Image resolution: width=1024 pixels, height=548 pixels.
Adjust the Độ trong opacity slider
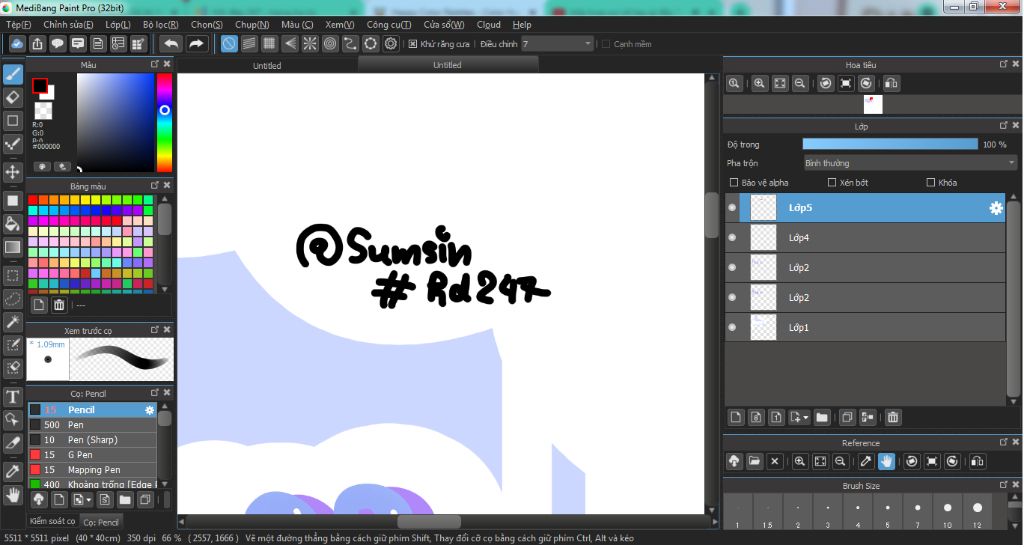(890, 144)
